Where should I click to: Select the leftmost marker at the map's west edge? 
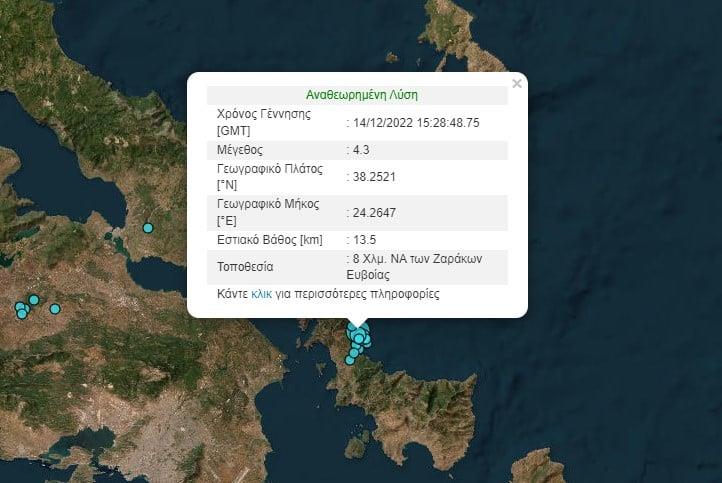19,308
